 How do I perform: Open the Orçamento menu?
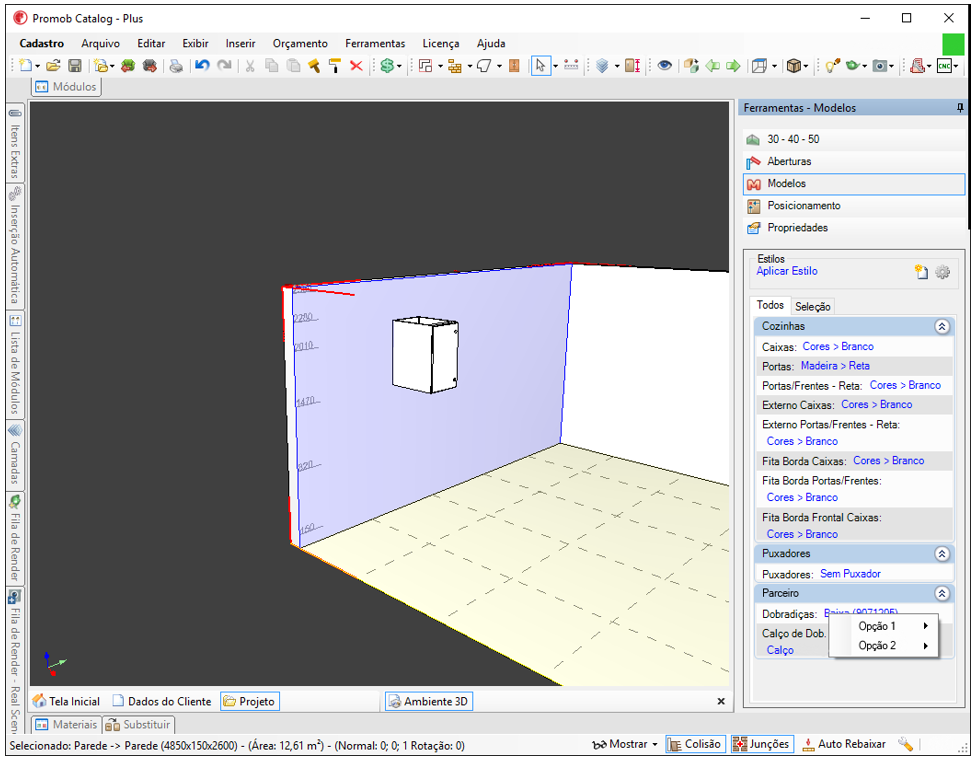[x=300, y=43]
